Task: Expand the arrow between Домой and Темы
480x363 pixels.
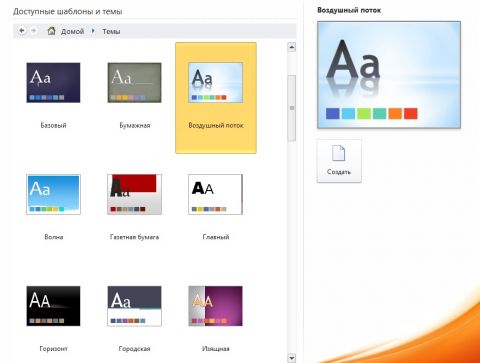Action: 93,31
